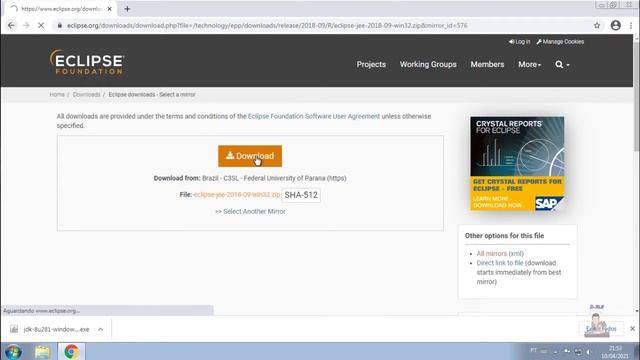Open Chrome three-dot menu
The width and height of the screenshot is (640, 360).
(x=631, y=25)
